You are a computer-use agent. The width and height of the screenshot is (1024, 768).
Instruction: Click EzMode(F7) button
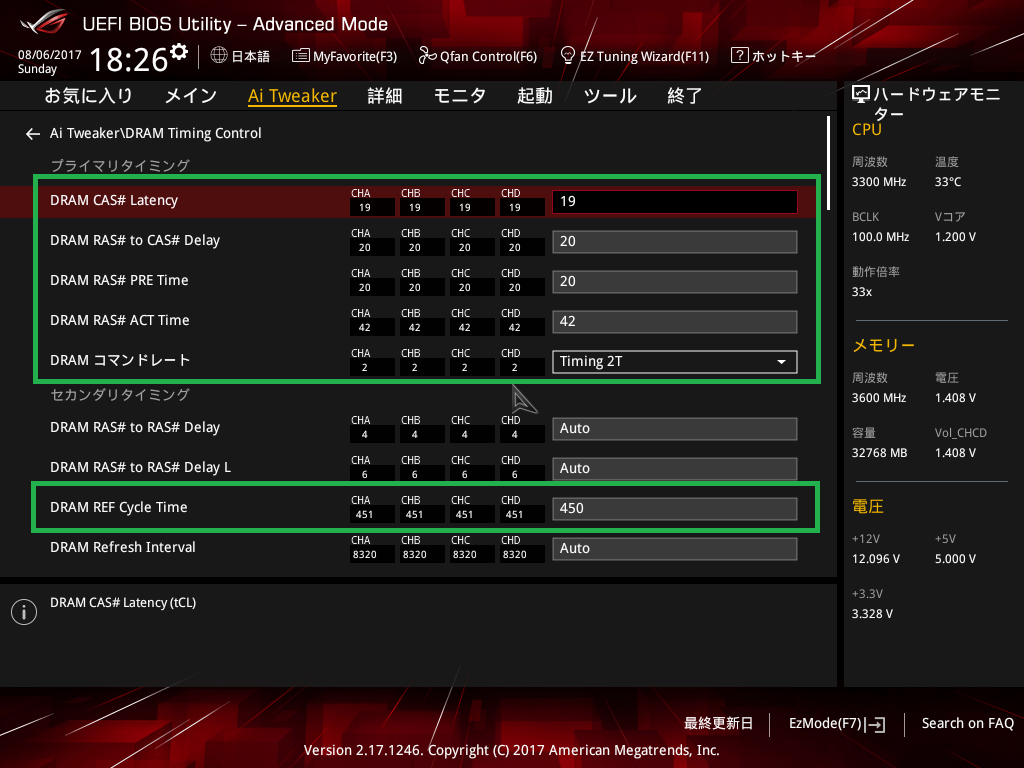click(x=837, y=724)
